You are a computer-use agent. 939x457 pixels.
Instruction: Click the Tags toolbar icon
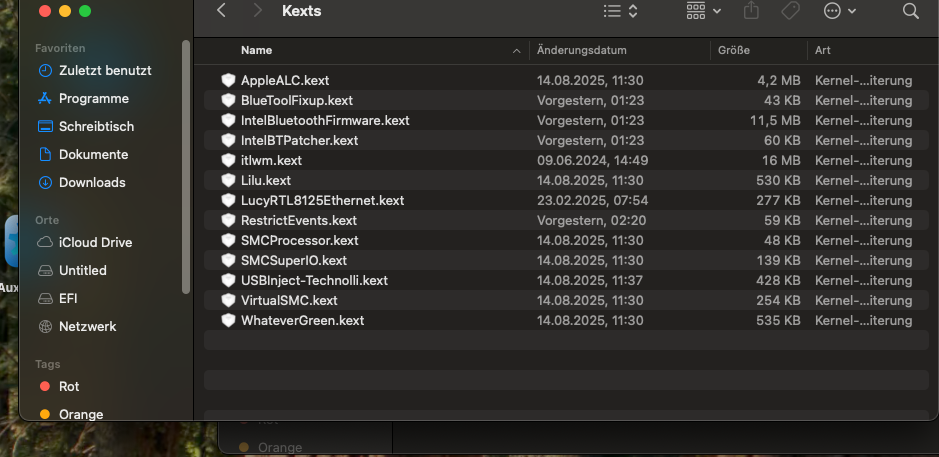pos(790,10)
